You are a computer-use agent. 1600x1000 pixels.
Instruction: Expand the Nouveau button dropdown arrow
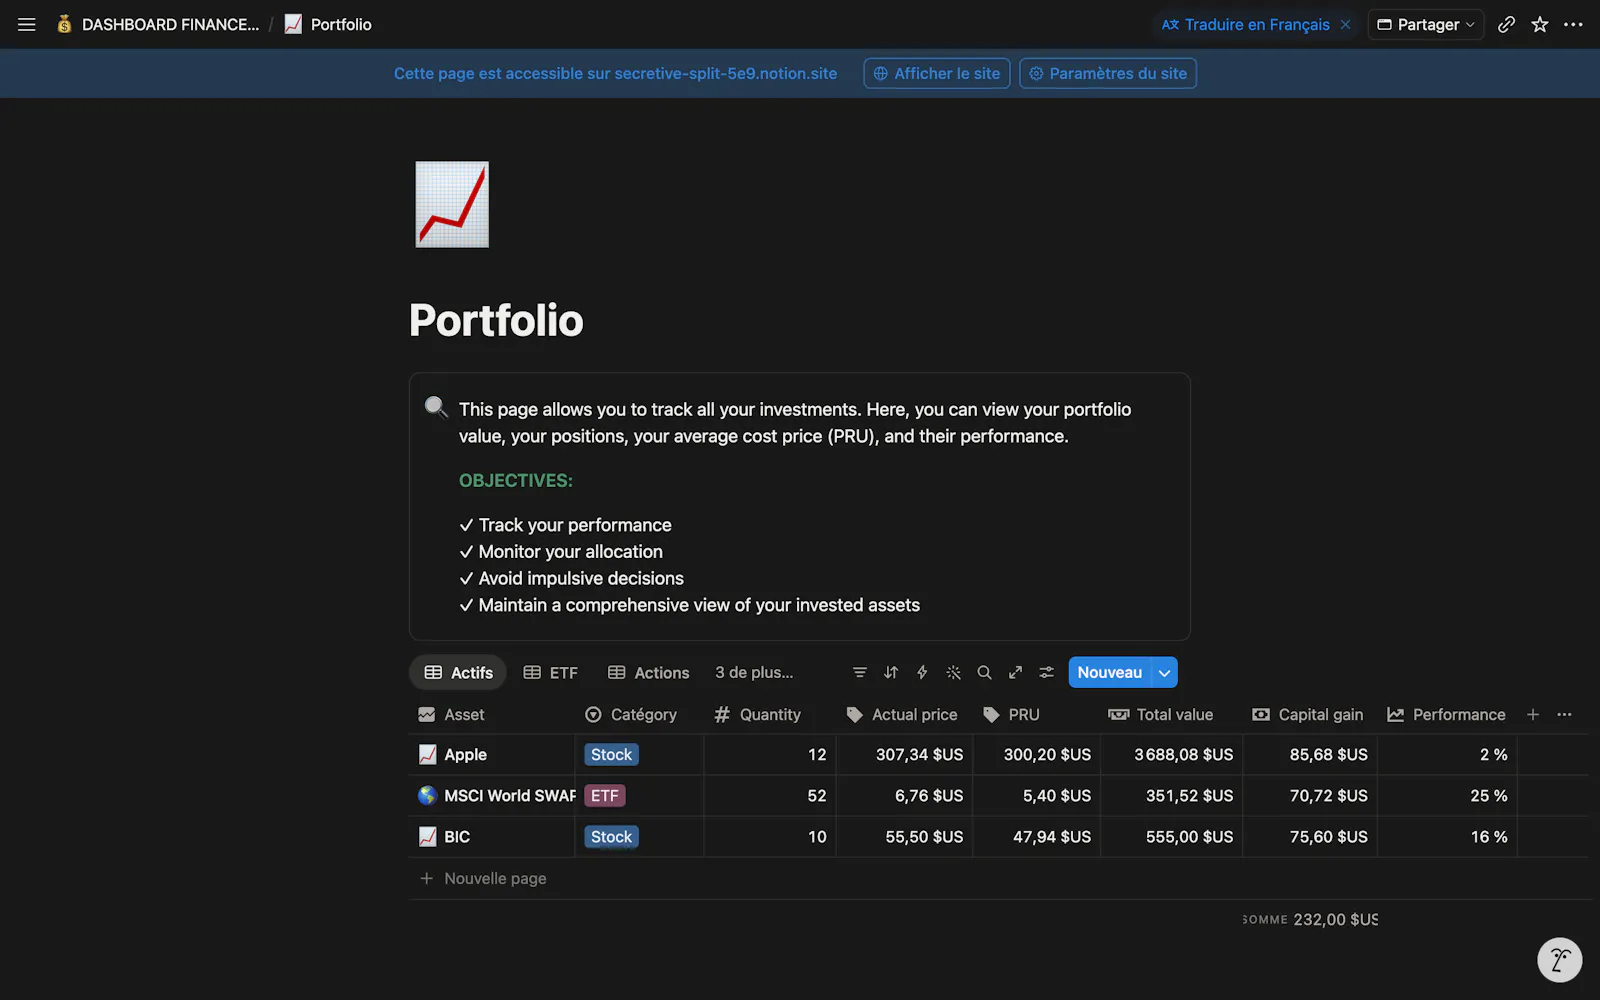coord(1164,673)
